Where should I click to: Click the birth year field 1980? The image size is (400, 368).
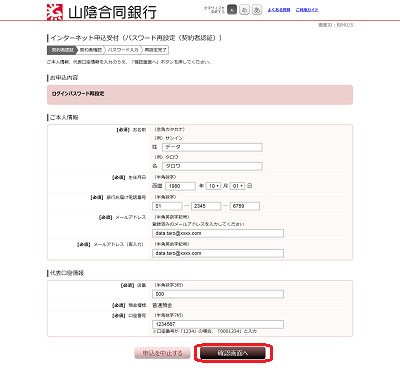click(180, 186)
